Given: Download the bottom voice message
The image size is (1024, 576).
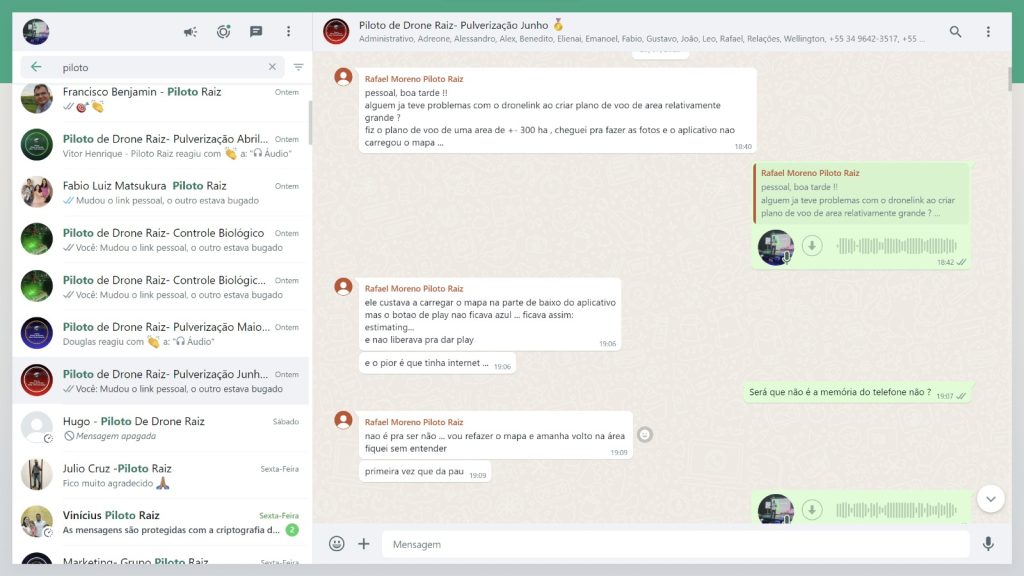Looking at the screenshot, I should click(x=812, y=509).
